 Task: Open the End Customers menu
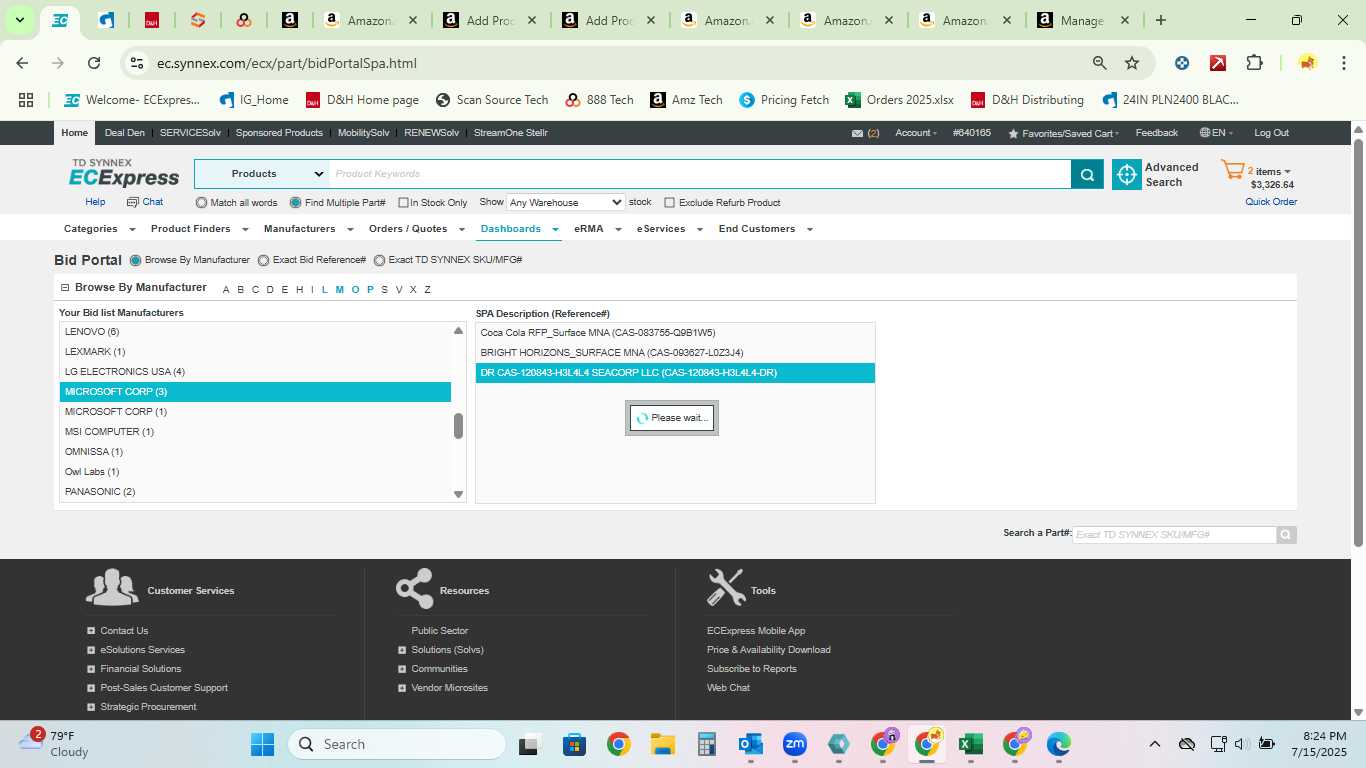coord(764,229)
